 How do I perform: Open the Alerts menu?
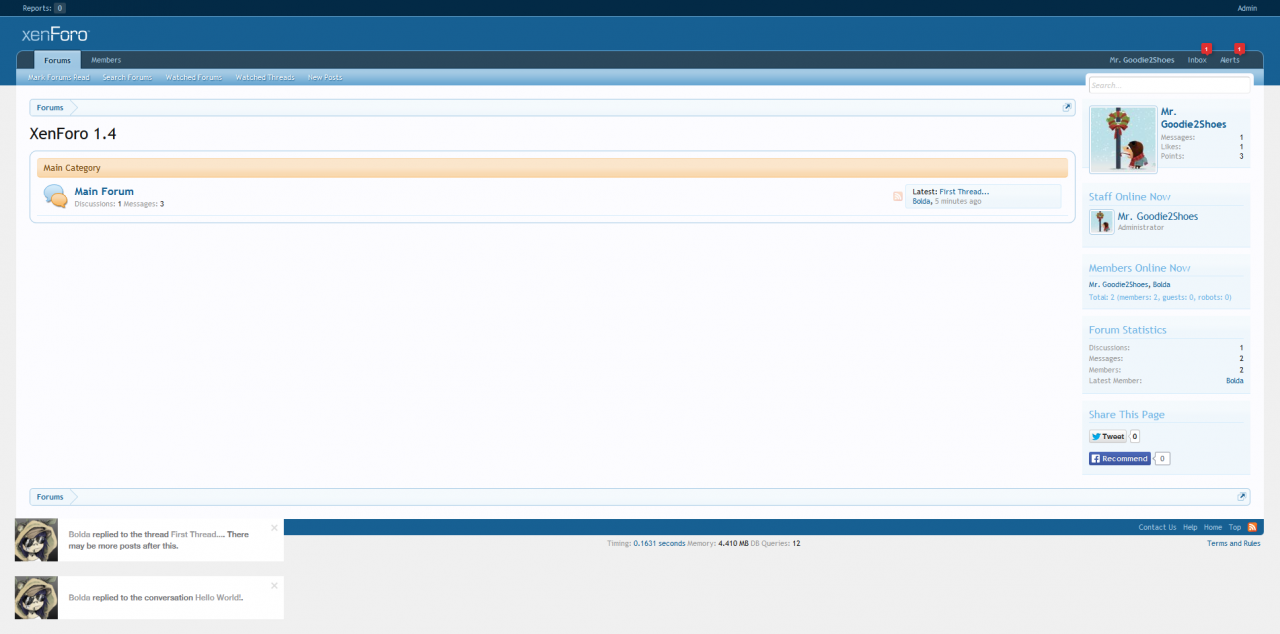tap(1230, 60)
